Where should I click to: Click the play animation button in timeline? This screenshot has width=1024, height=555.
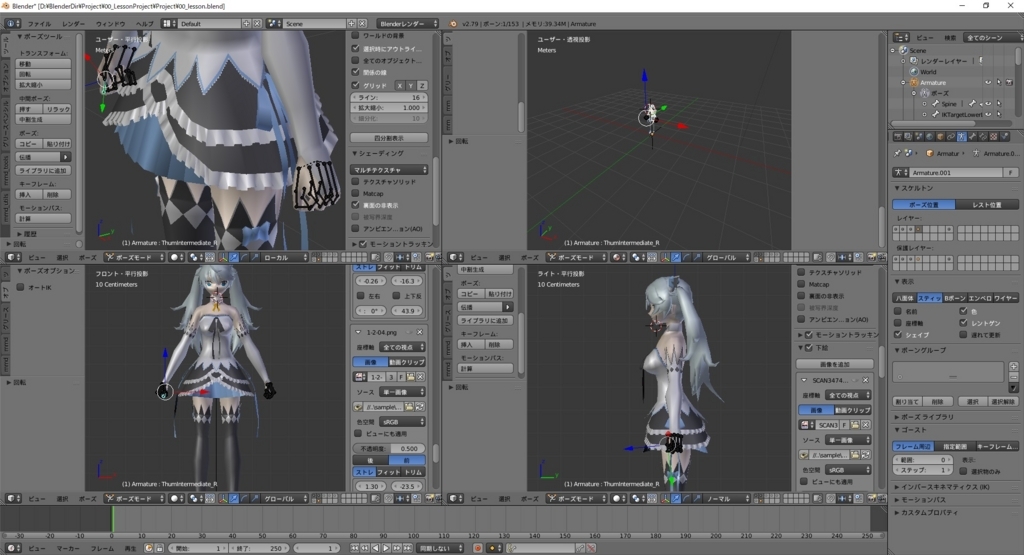pos(386,548)
